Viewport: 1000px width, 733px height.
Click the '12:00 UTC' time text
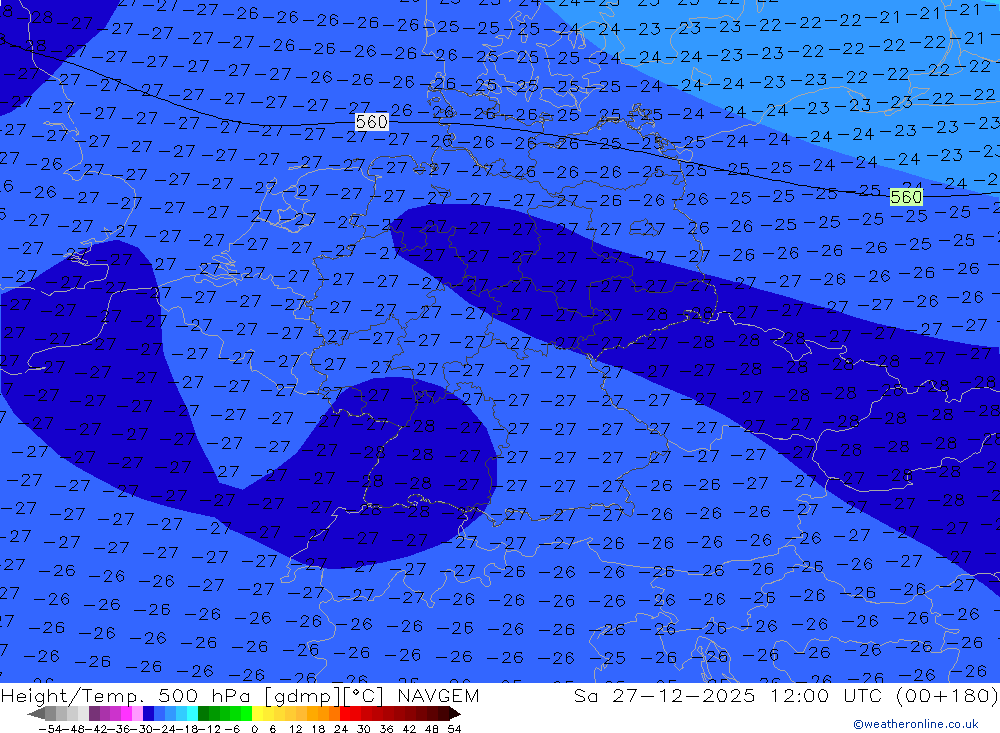(827, 696)
